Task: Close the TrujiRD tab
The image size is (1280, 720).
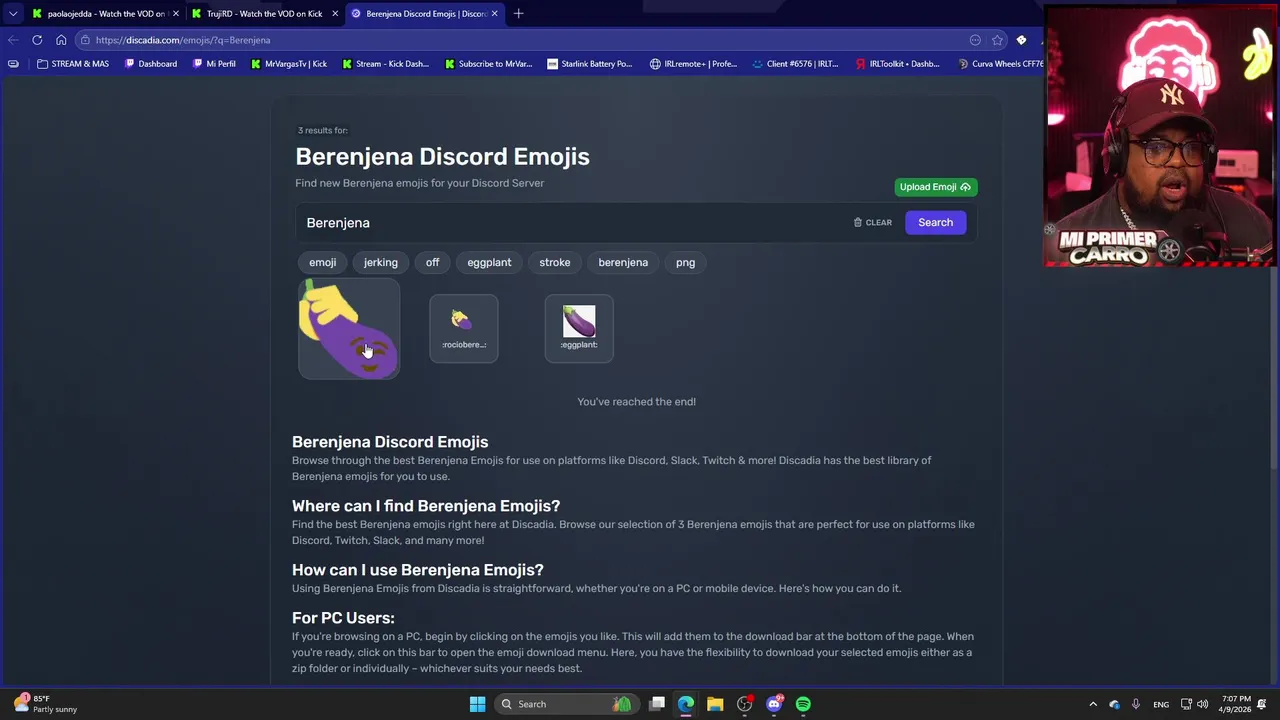Action: (x=335, y=14)
